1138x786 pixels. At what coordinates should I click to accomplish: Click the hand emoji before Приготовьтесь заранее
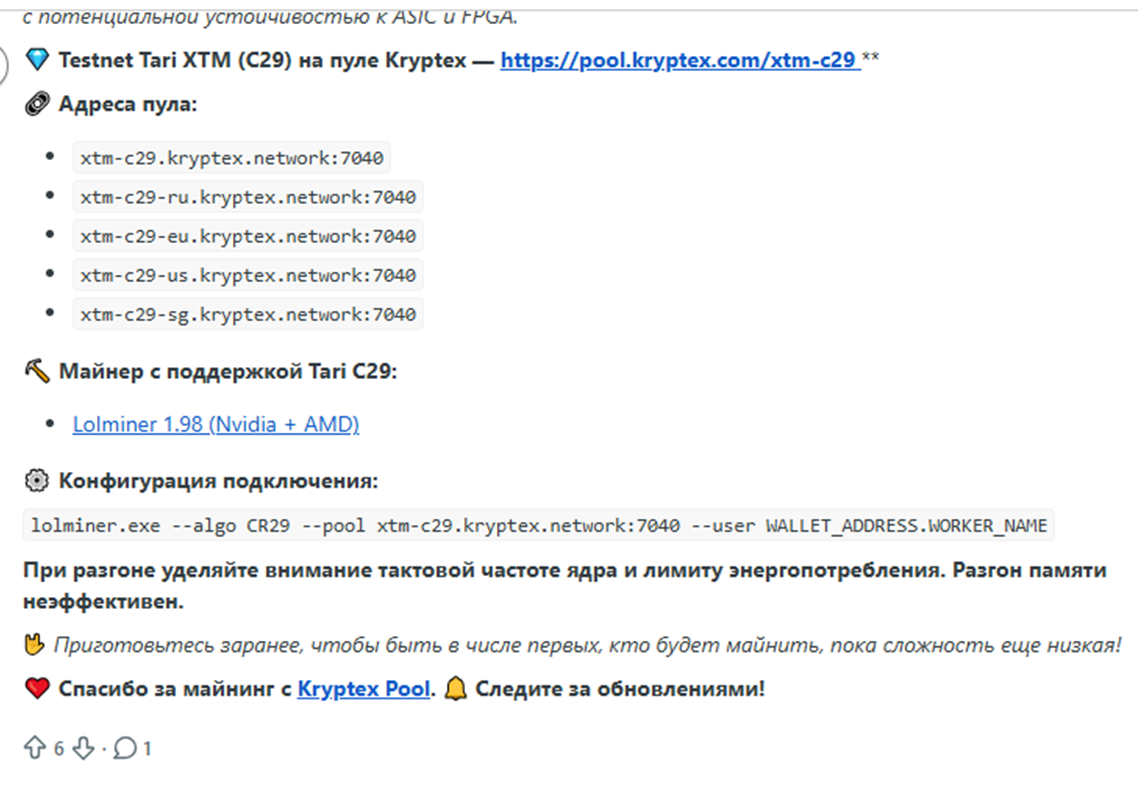[x=35, y=645]
